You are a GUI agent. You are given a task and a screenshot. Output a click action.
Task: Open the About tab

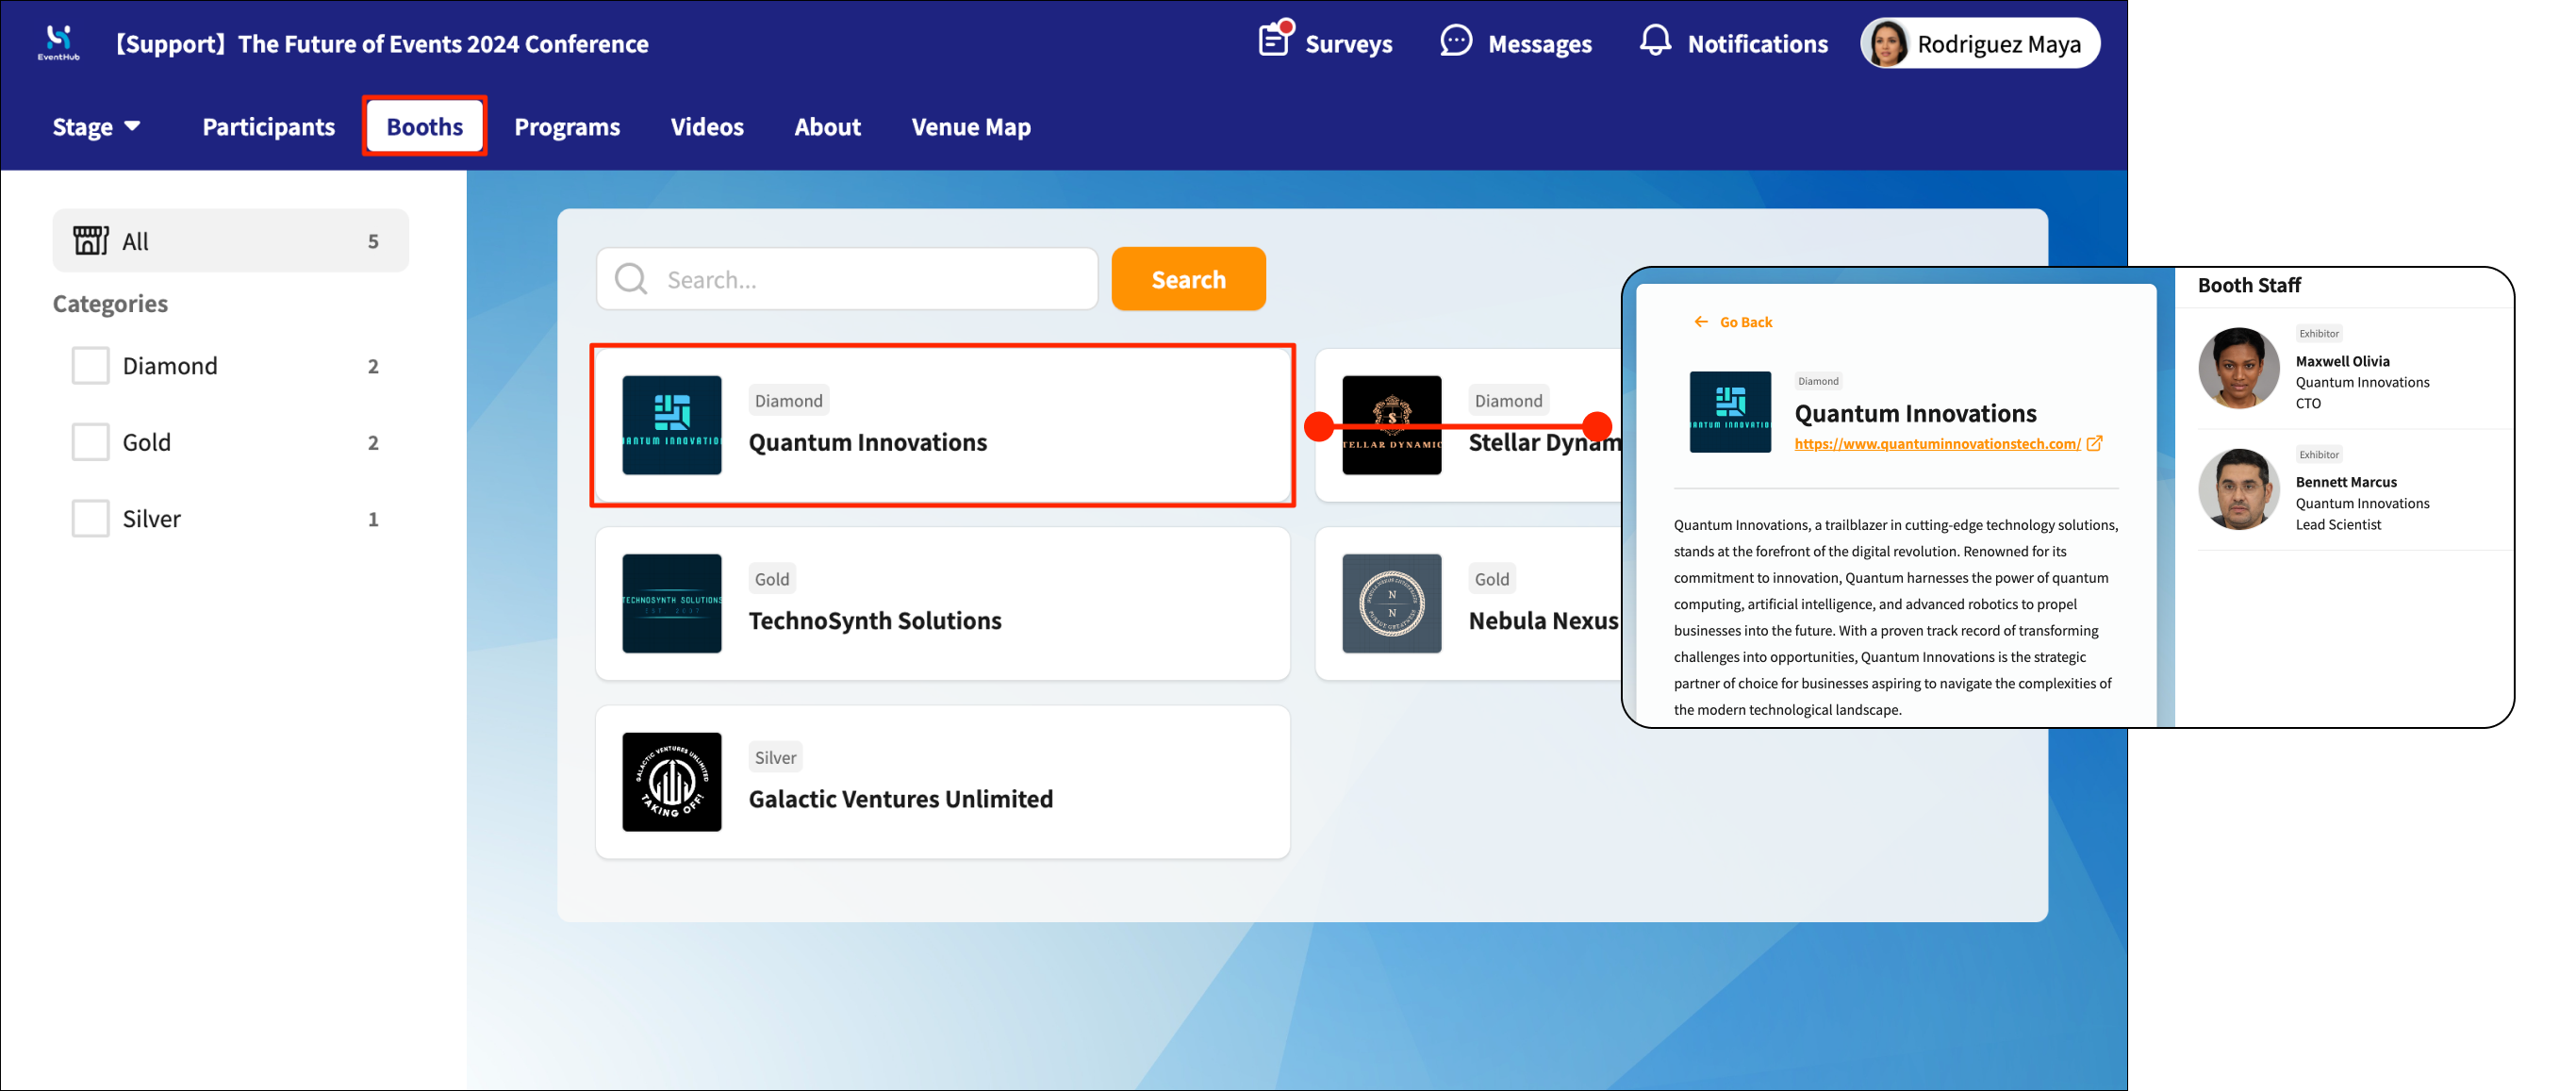tap(828, 127)
